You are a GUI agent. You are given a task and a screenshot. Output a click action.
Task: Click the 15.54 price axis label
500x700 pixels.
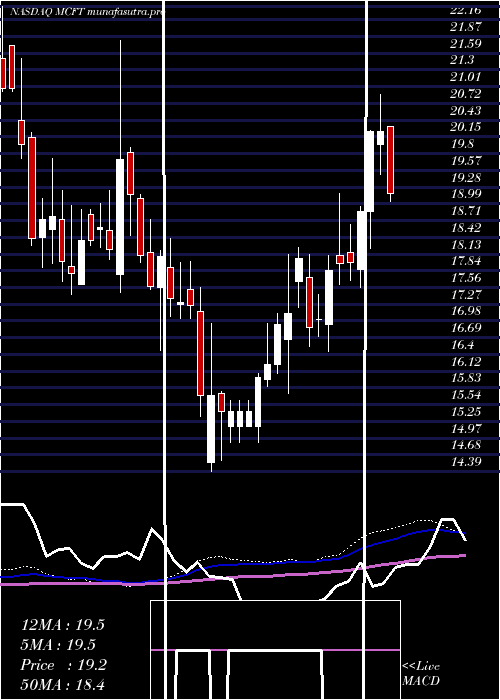coord(466,395)
